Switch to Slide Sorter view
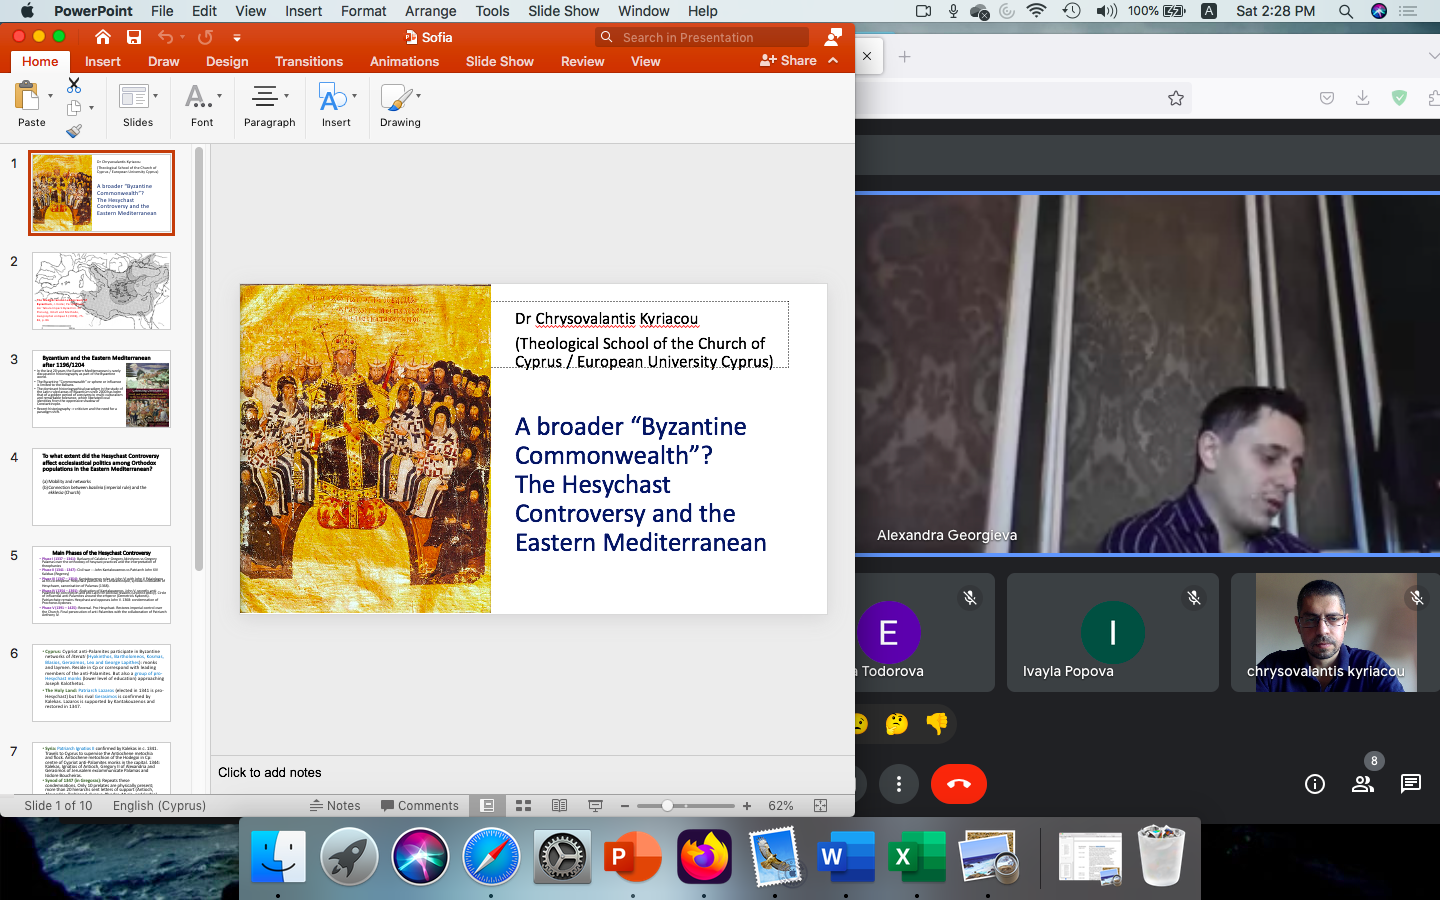Viewport: 1440px width, 900px height. pos(523,805)
